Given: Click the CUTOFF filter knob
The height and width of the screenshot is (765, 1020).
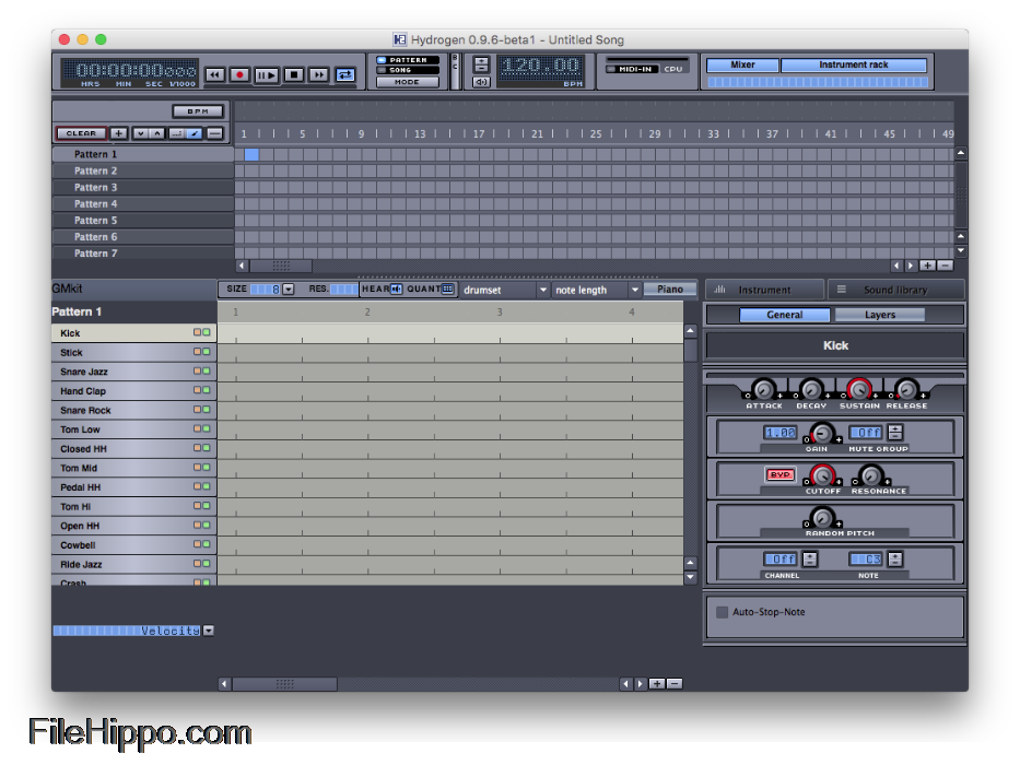Looking at the screenshot, I should [x=822, y=476].
